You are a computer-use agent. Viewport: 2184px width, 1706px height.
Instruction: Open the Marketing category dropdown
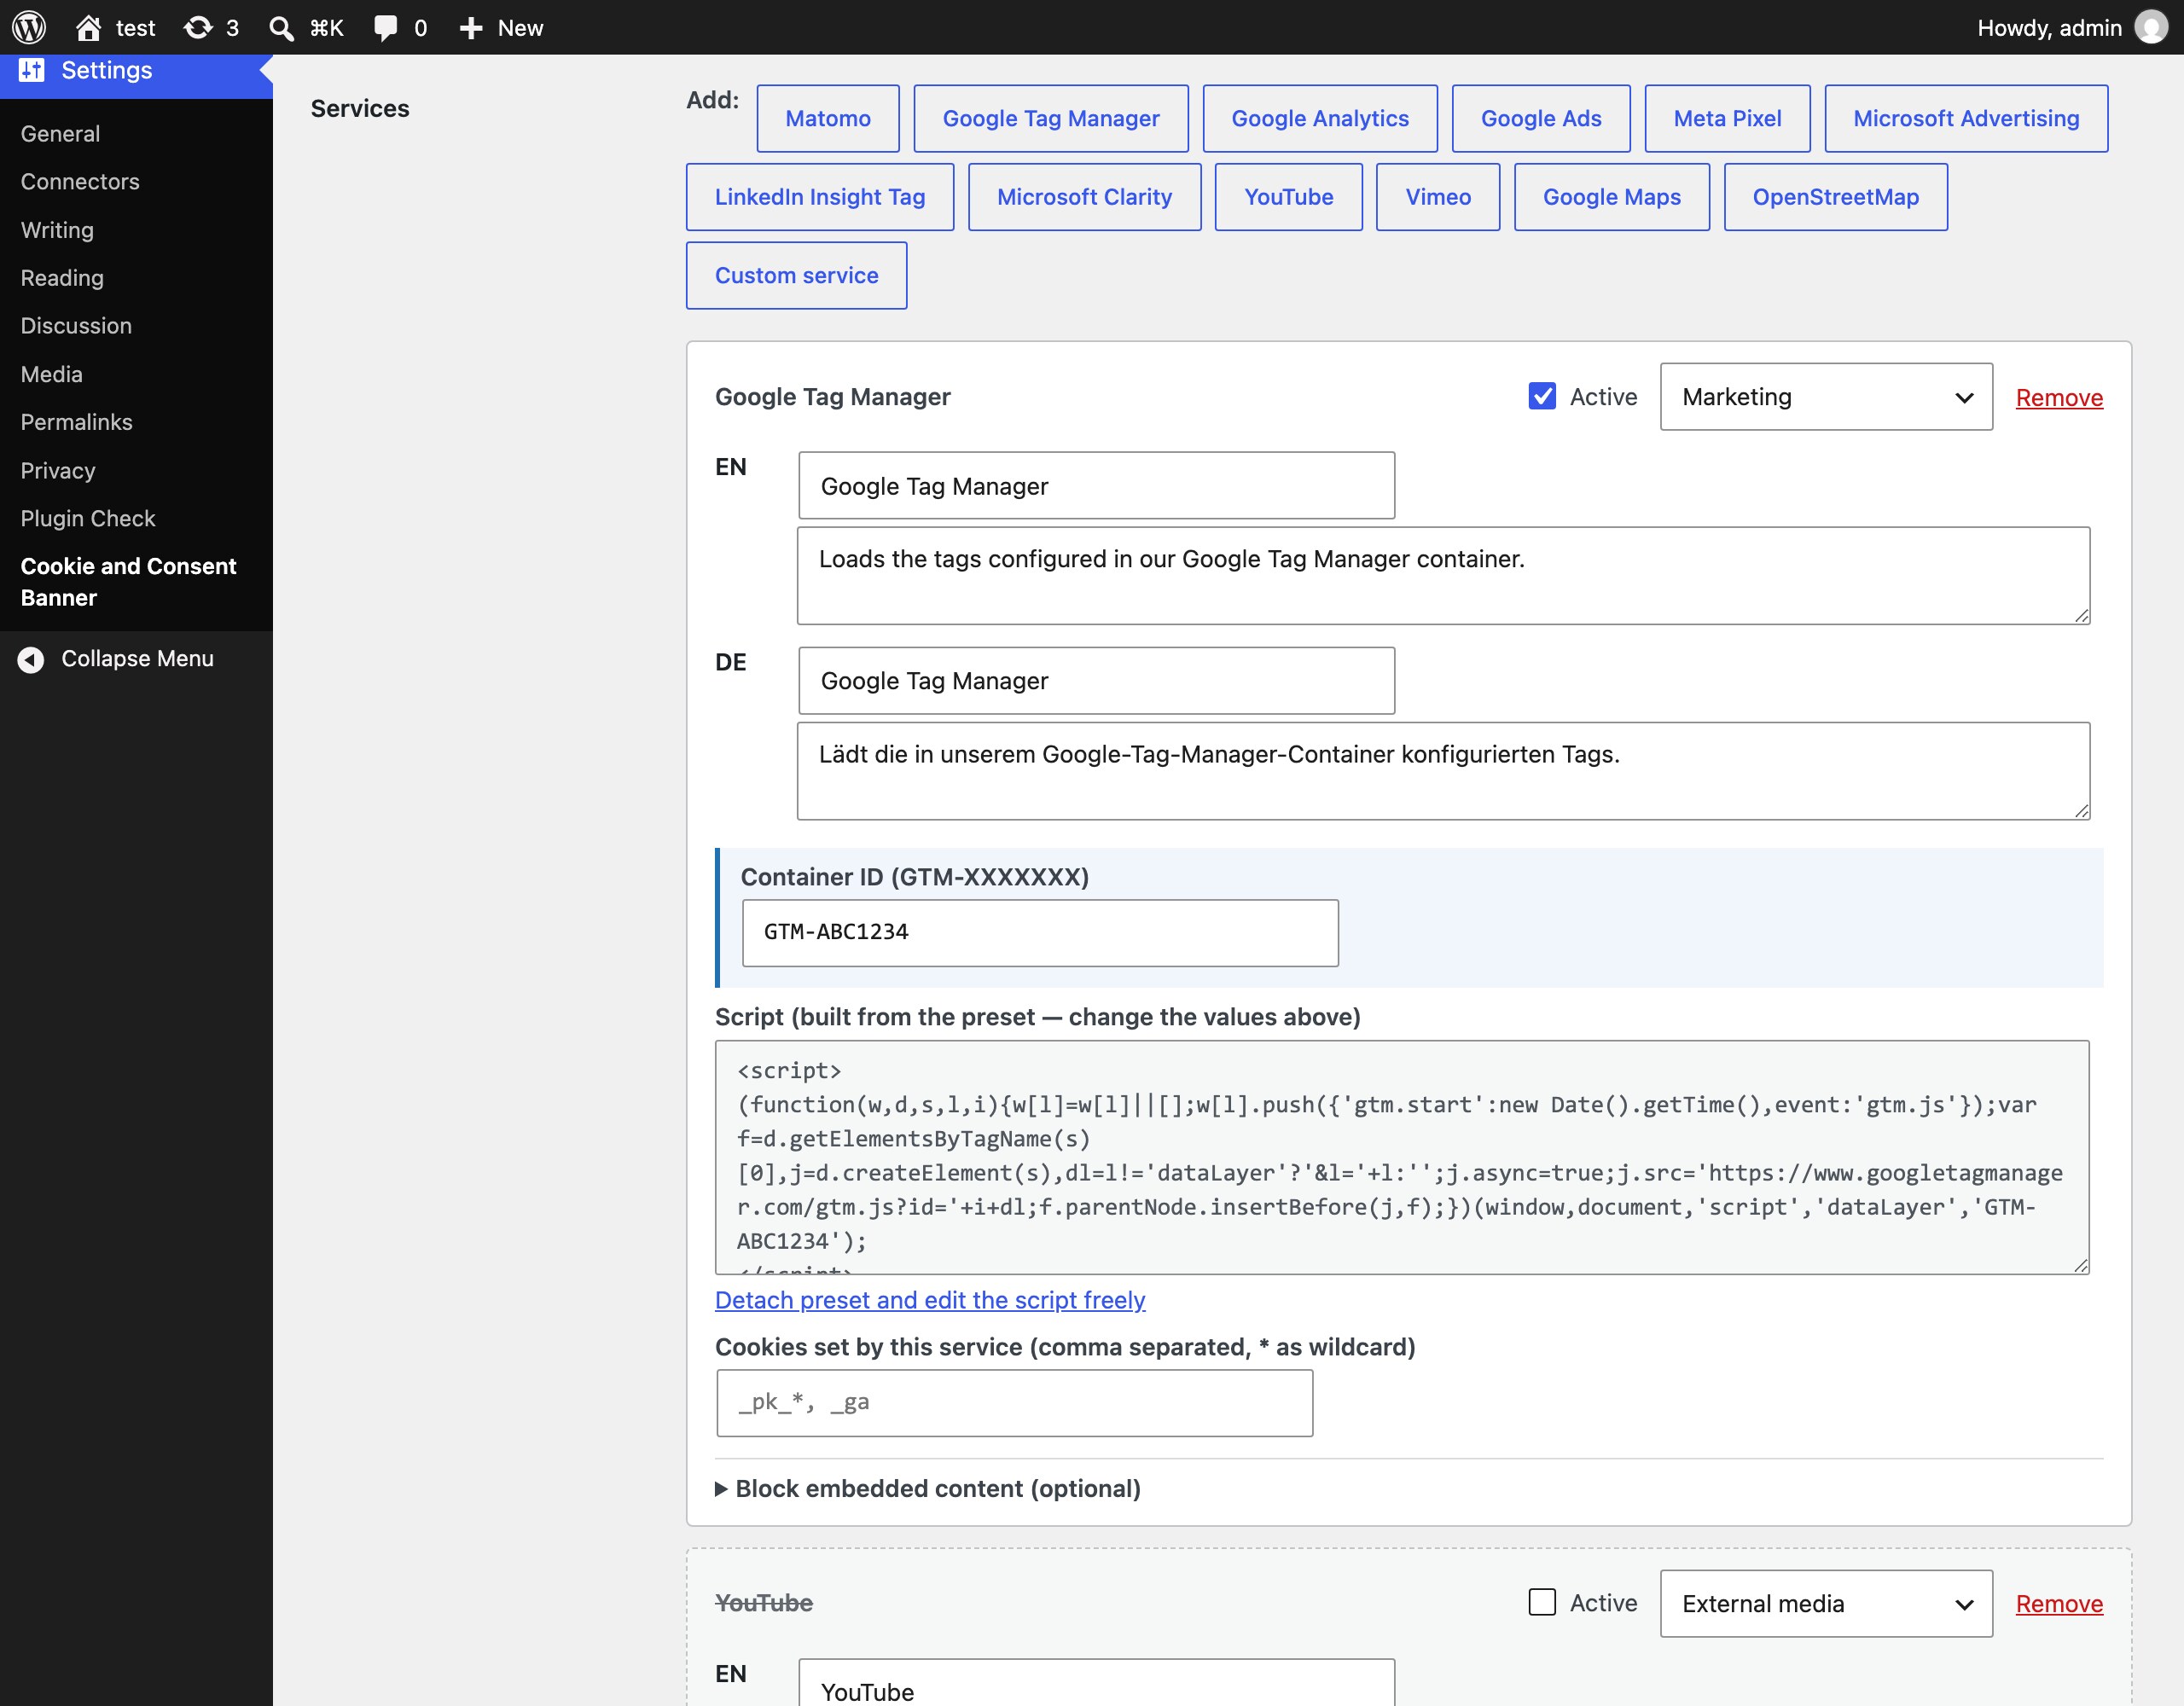point(1826,397)
